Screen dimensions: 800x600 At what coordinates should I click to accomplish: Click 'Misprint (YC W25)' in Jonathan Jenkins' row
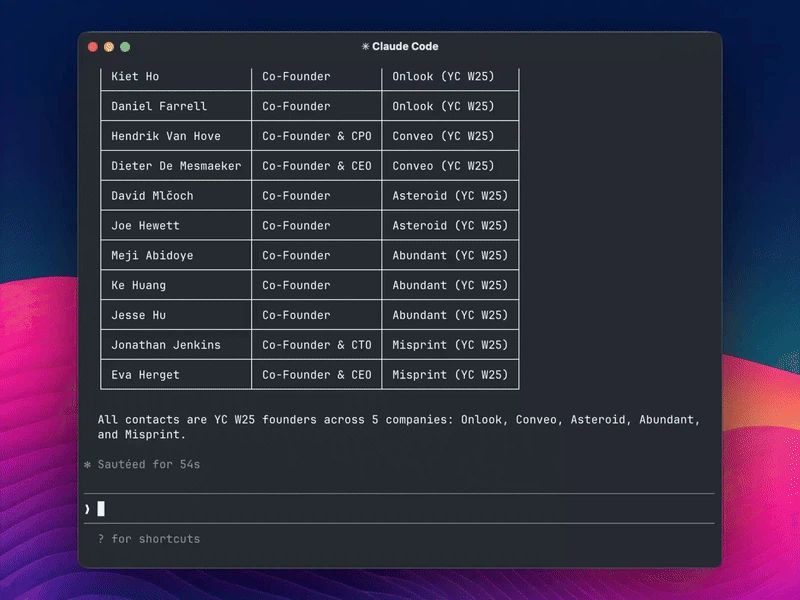coord(450,345)
